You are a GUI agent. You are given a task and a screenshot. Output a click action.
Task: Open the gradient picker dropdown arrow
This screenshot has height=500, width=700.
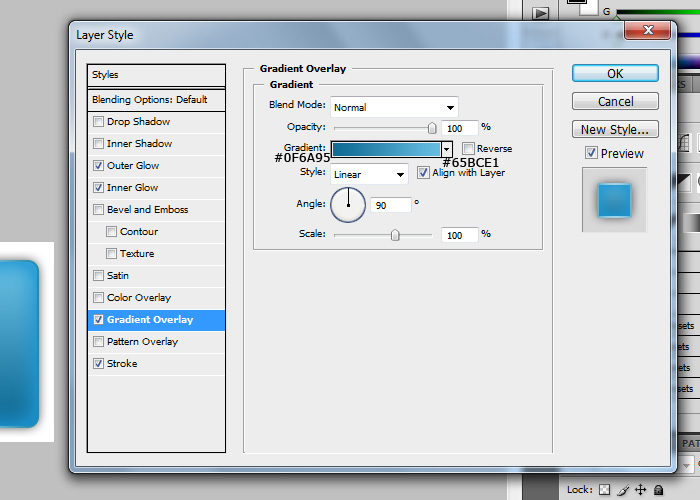[446, 149]
